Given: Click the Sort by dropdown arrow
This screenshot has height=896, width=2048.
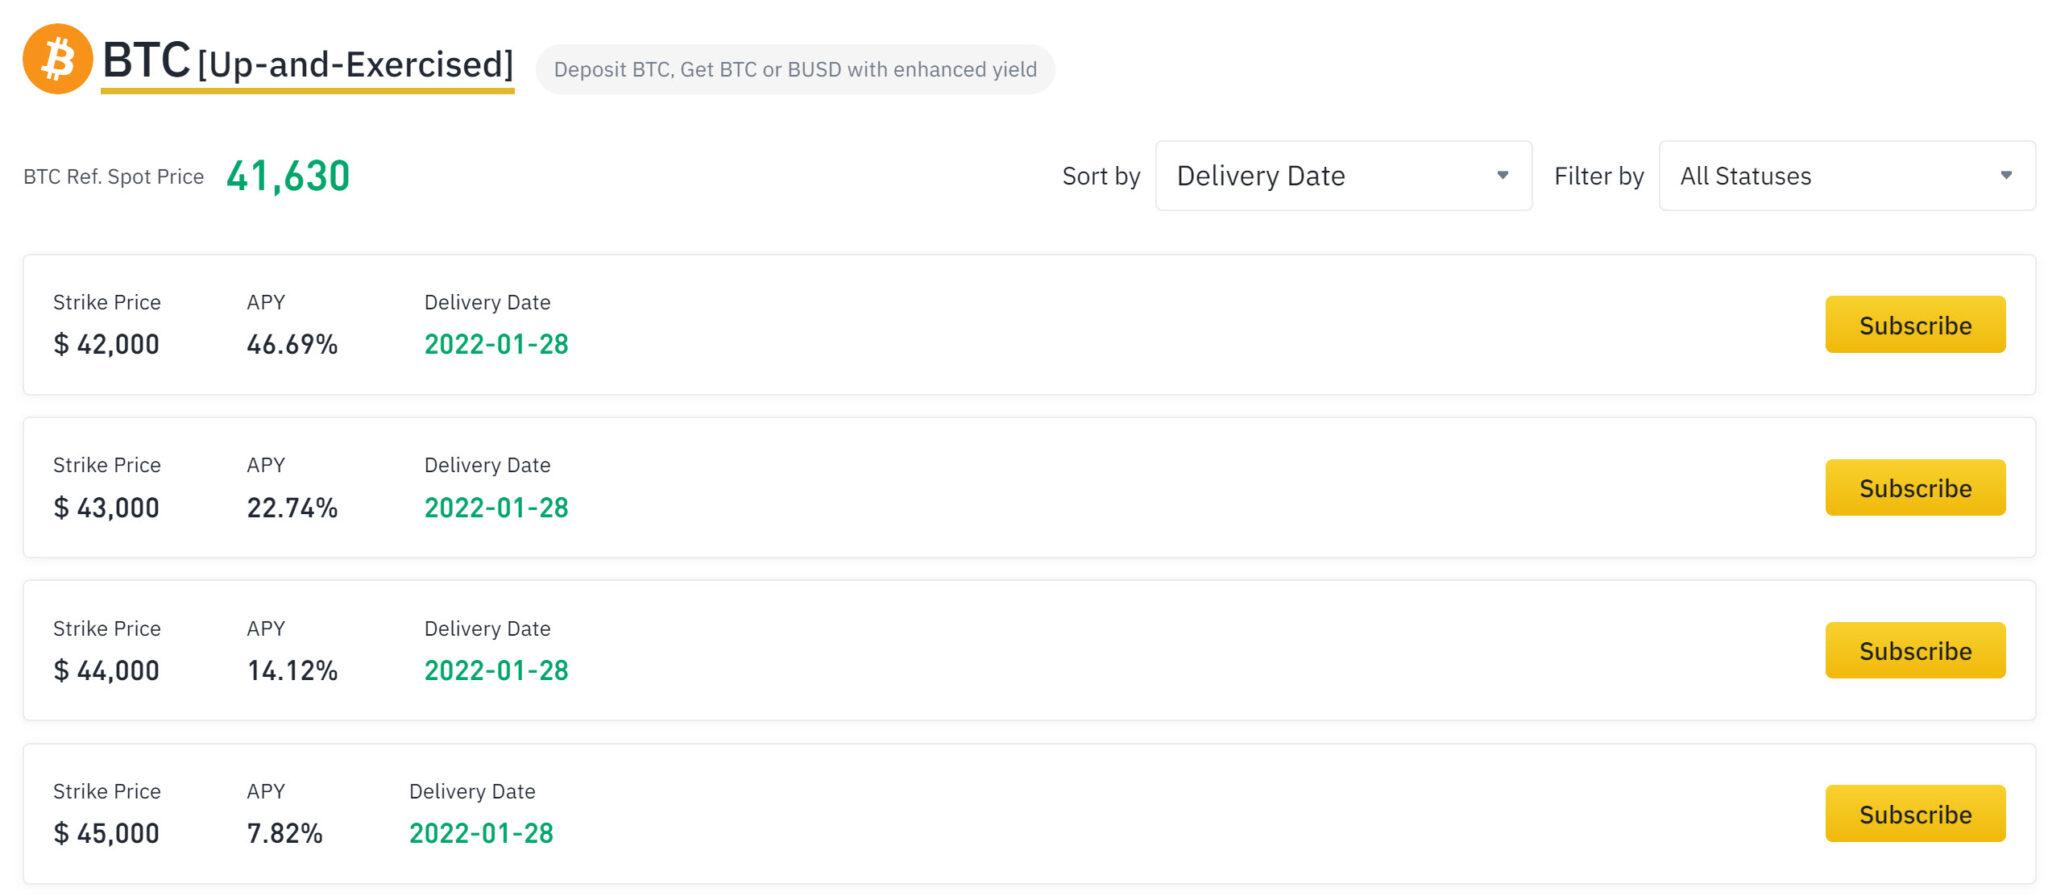Looking at the screenshot, I should point(1502,175).
